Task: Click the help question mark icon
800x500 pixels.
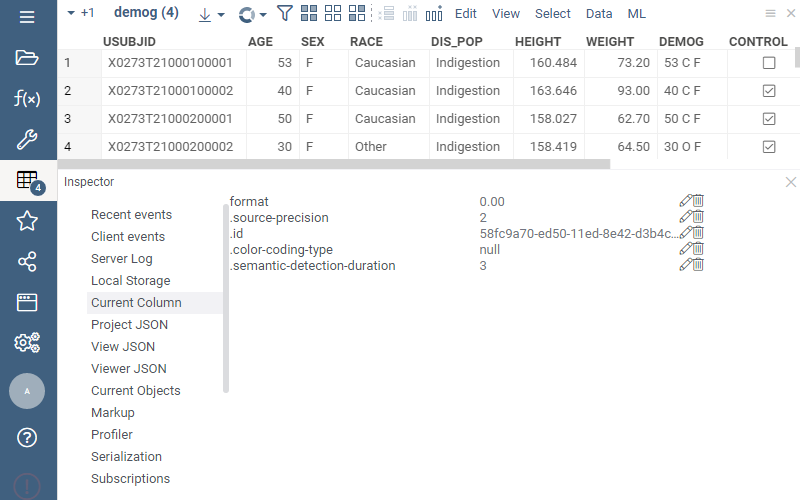Action: point(27,437)
